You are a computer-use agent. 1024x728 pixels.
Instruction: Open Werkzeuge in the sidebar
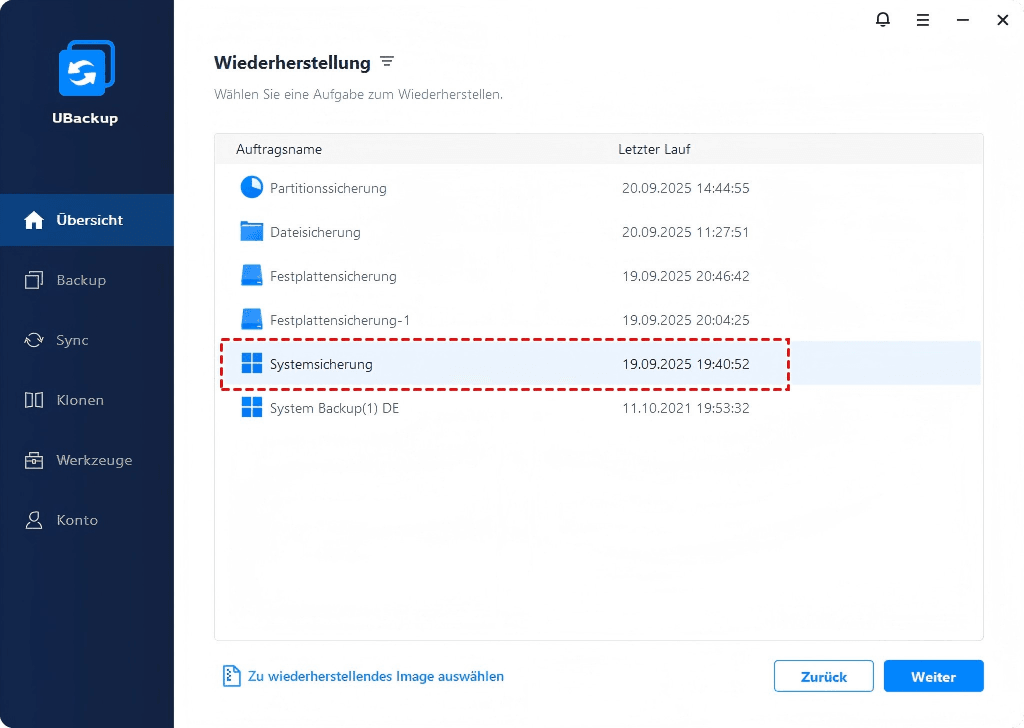point(93,460)
